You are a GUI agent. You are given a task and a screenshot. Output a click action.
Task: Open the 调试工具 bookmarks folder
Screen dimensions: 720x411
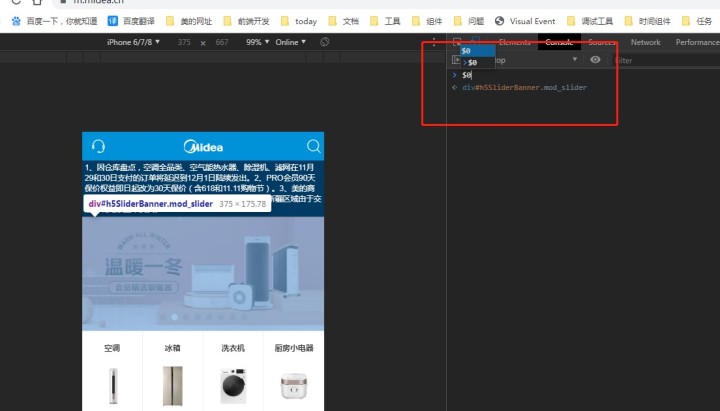pos(590,21)
